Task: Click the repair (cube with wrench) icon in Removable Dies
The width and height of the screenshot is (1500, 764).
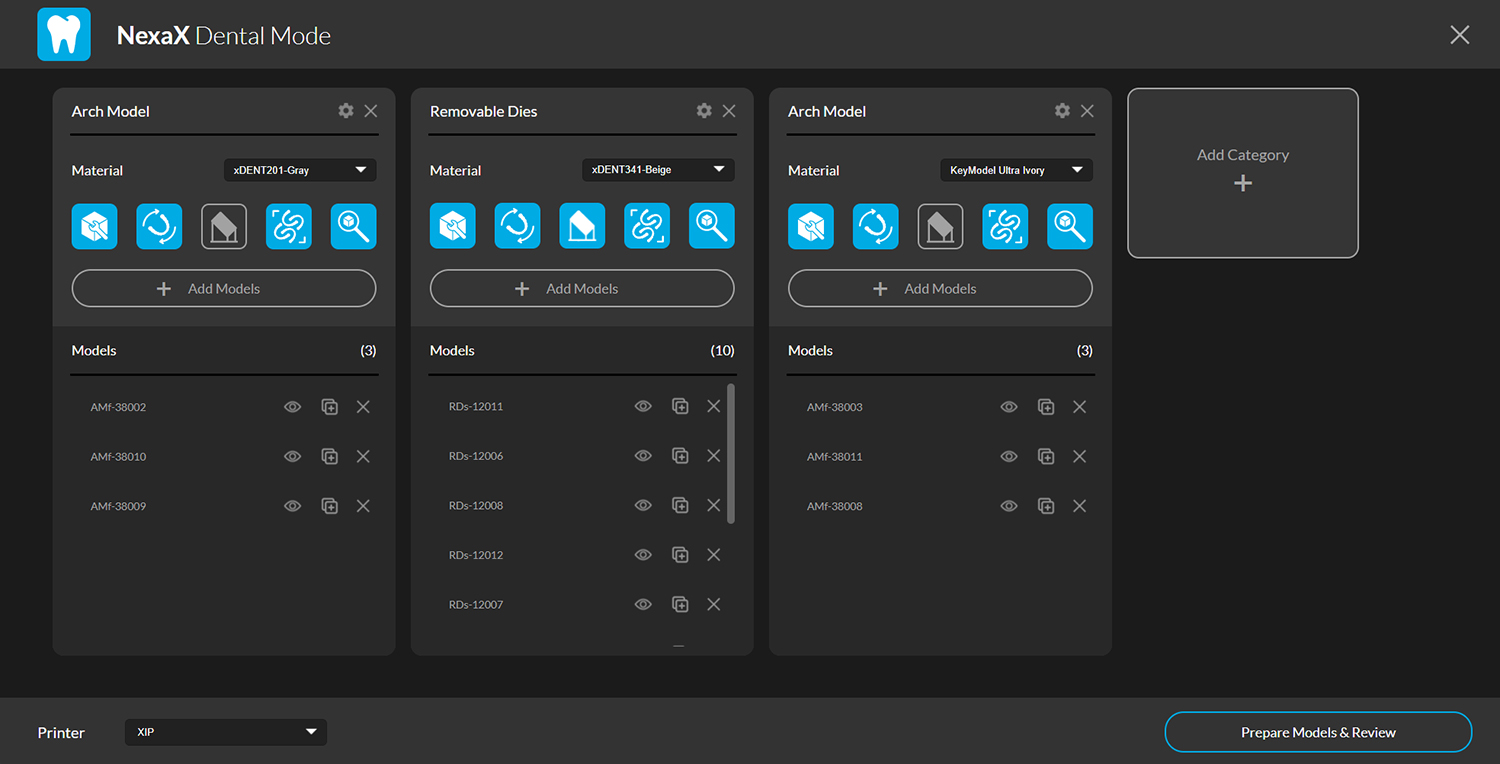Action: point(453,226)
